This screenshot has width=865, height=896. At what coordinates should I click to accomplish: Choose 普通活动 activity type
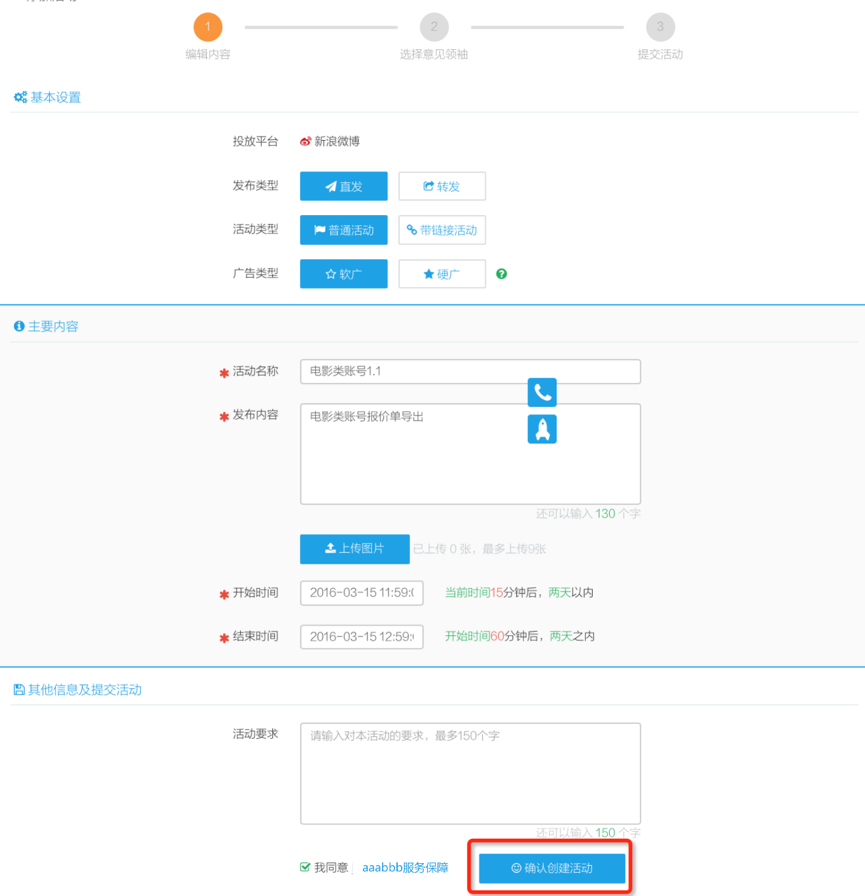pyautogui.click(x=343, y=230)
